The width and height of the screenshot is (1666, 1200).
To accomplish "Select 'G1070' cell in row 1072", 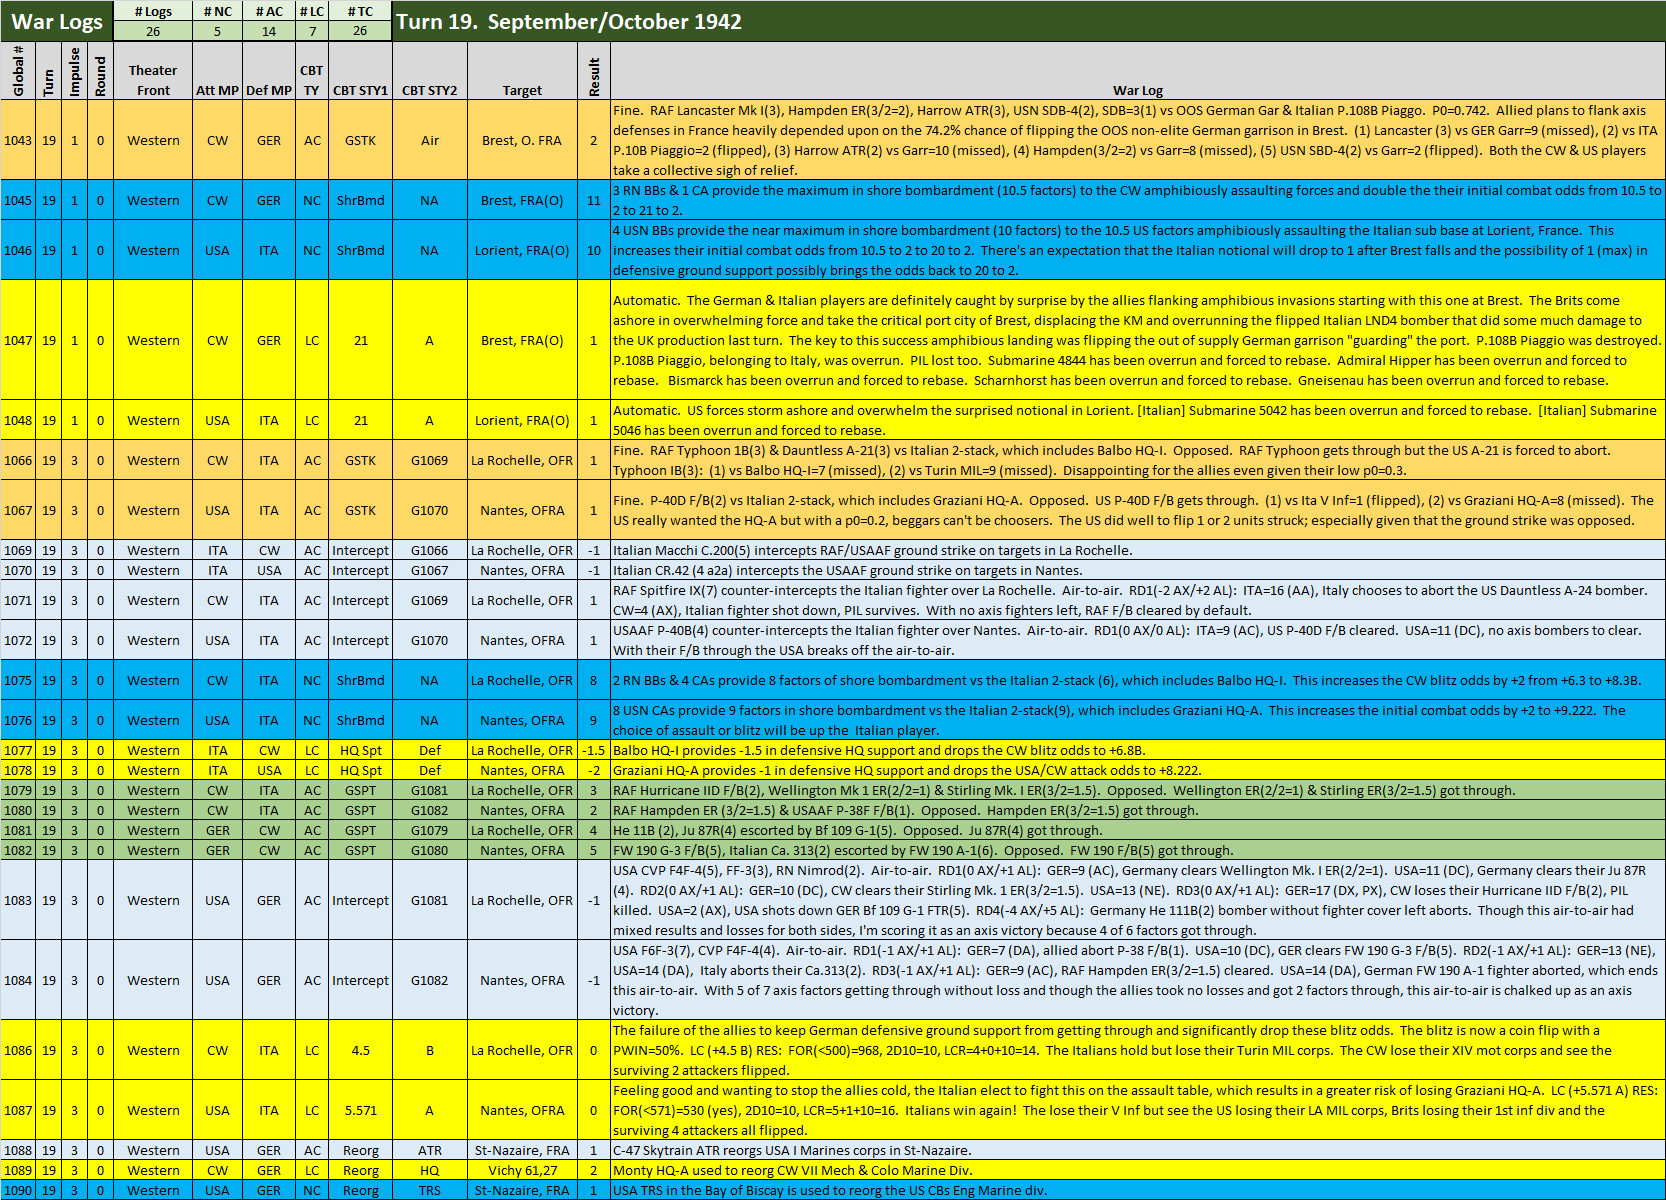I will pos(429,640).
